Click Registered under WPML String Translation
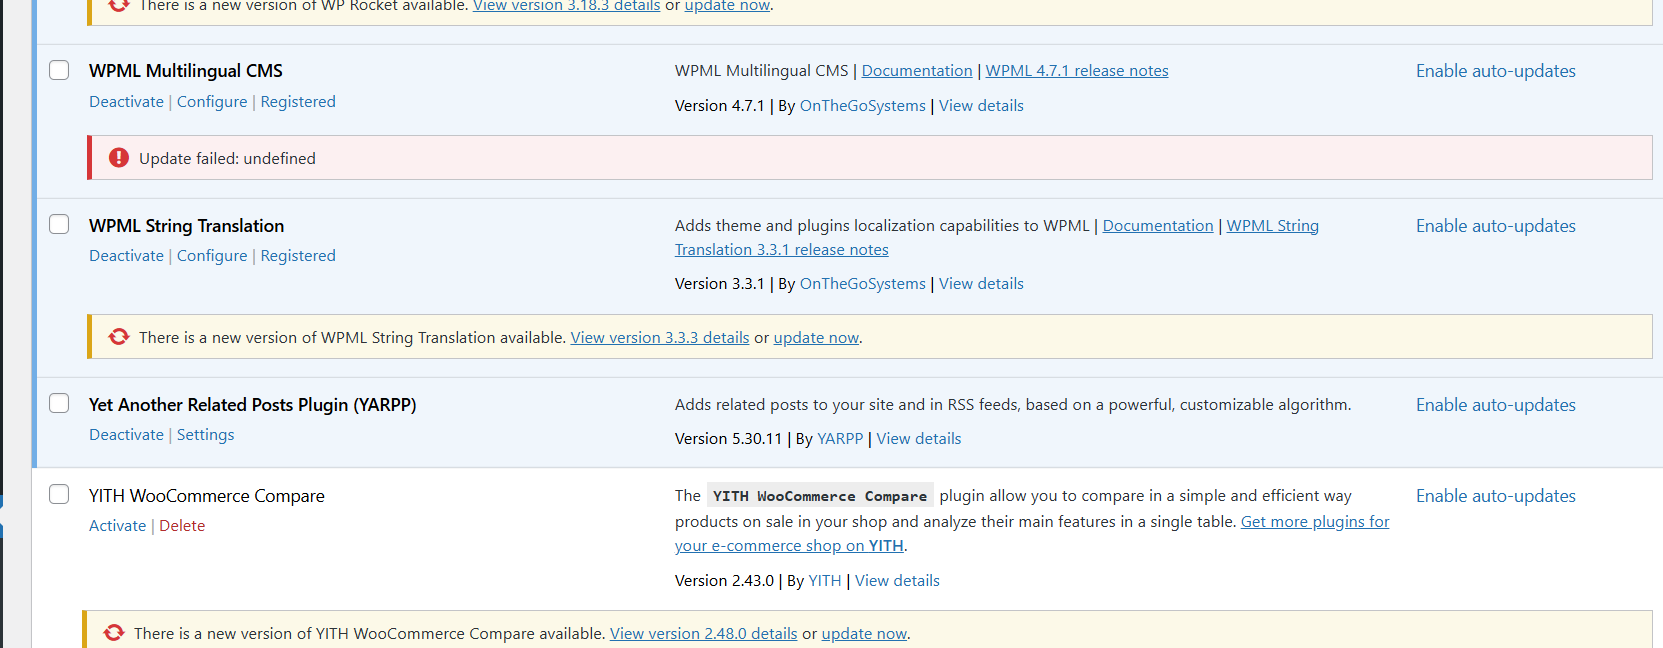Screen dimensions: 1663x648 pyautogui.click(x=298, y=256)
